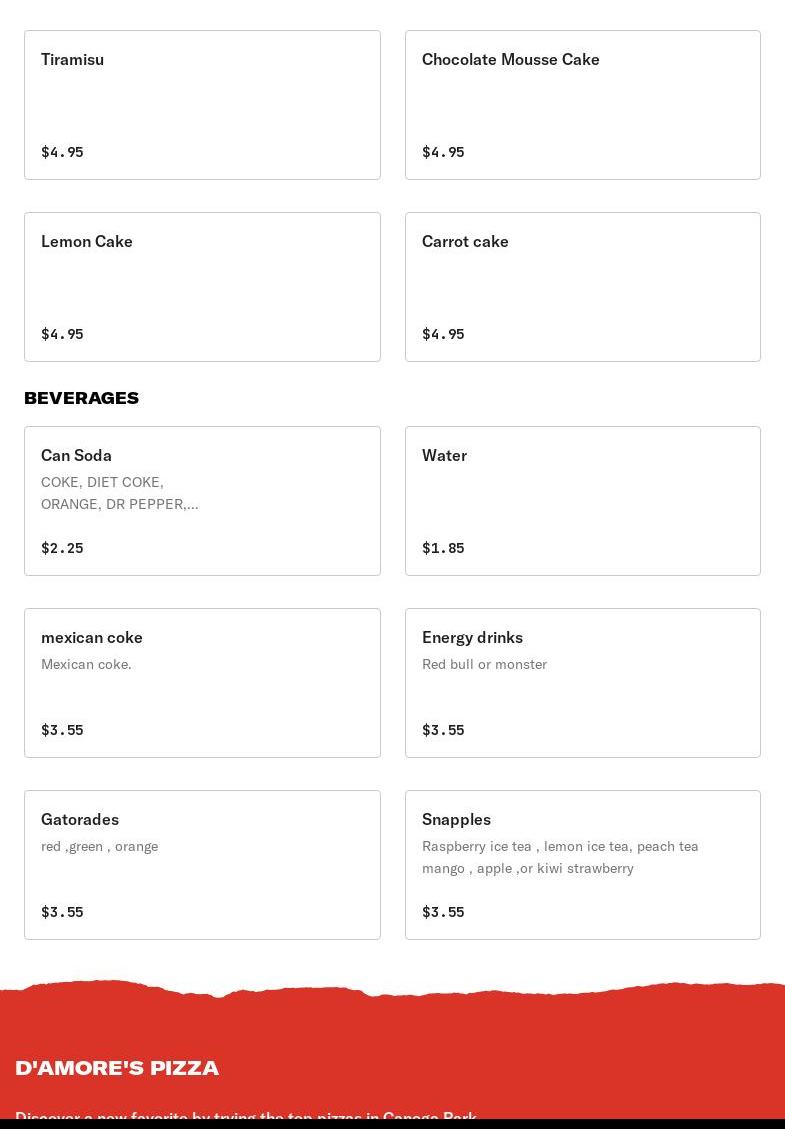Open the Snapples beverage card

(583, 865)
